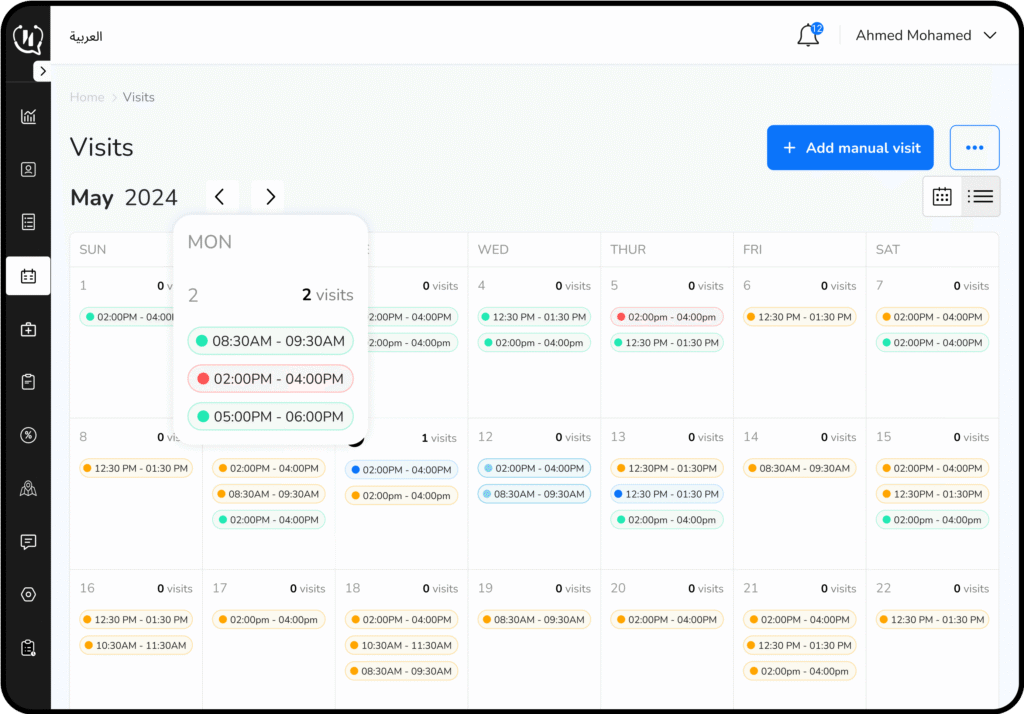This screenshot has height=714, width=1024.
Task: Click the user profile sidebar icon
Action: (x=28, y=169)
